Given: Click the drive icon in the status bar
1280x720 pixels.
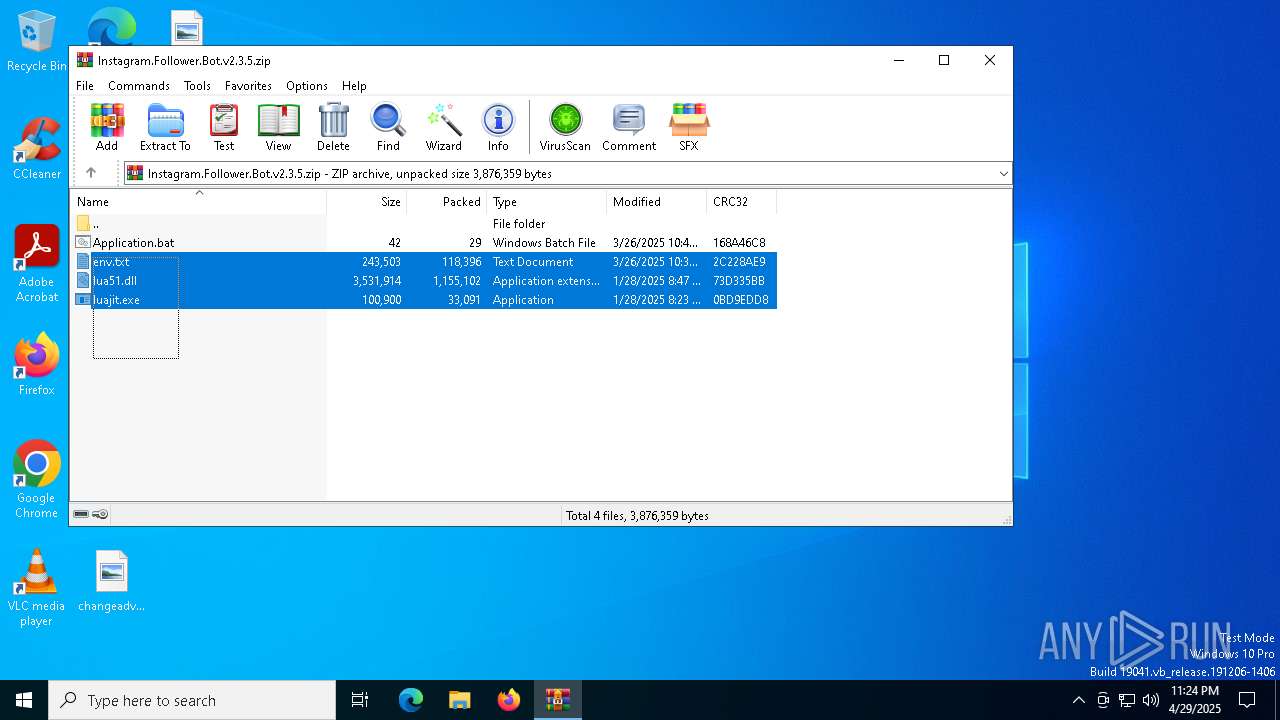Looking at the screenshot, I should [81, 514].
